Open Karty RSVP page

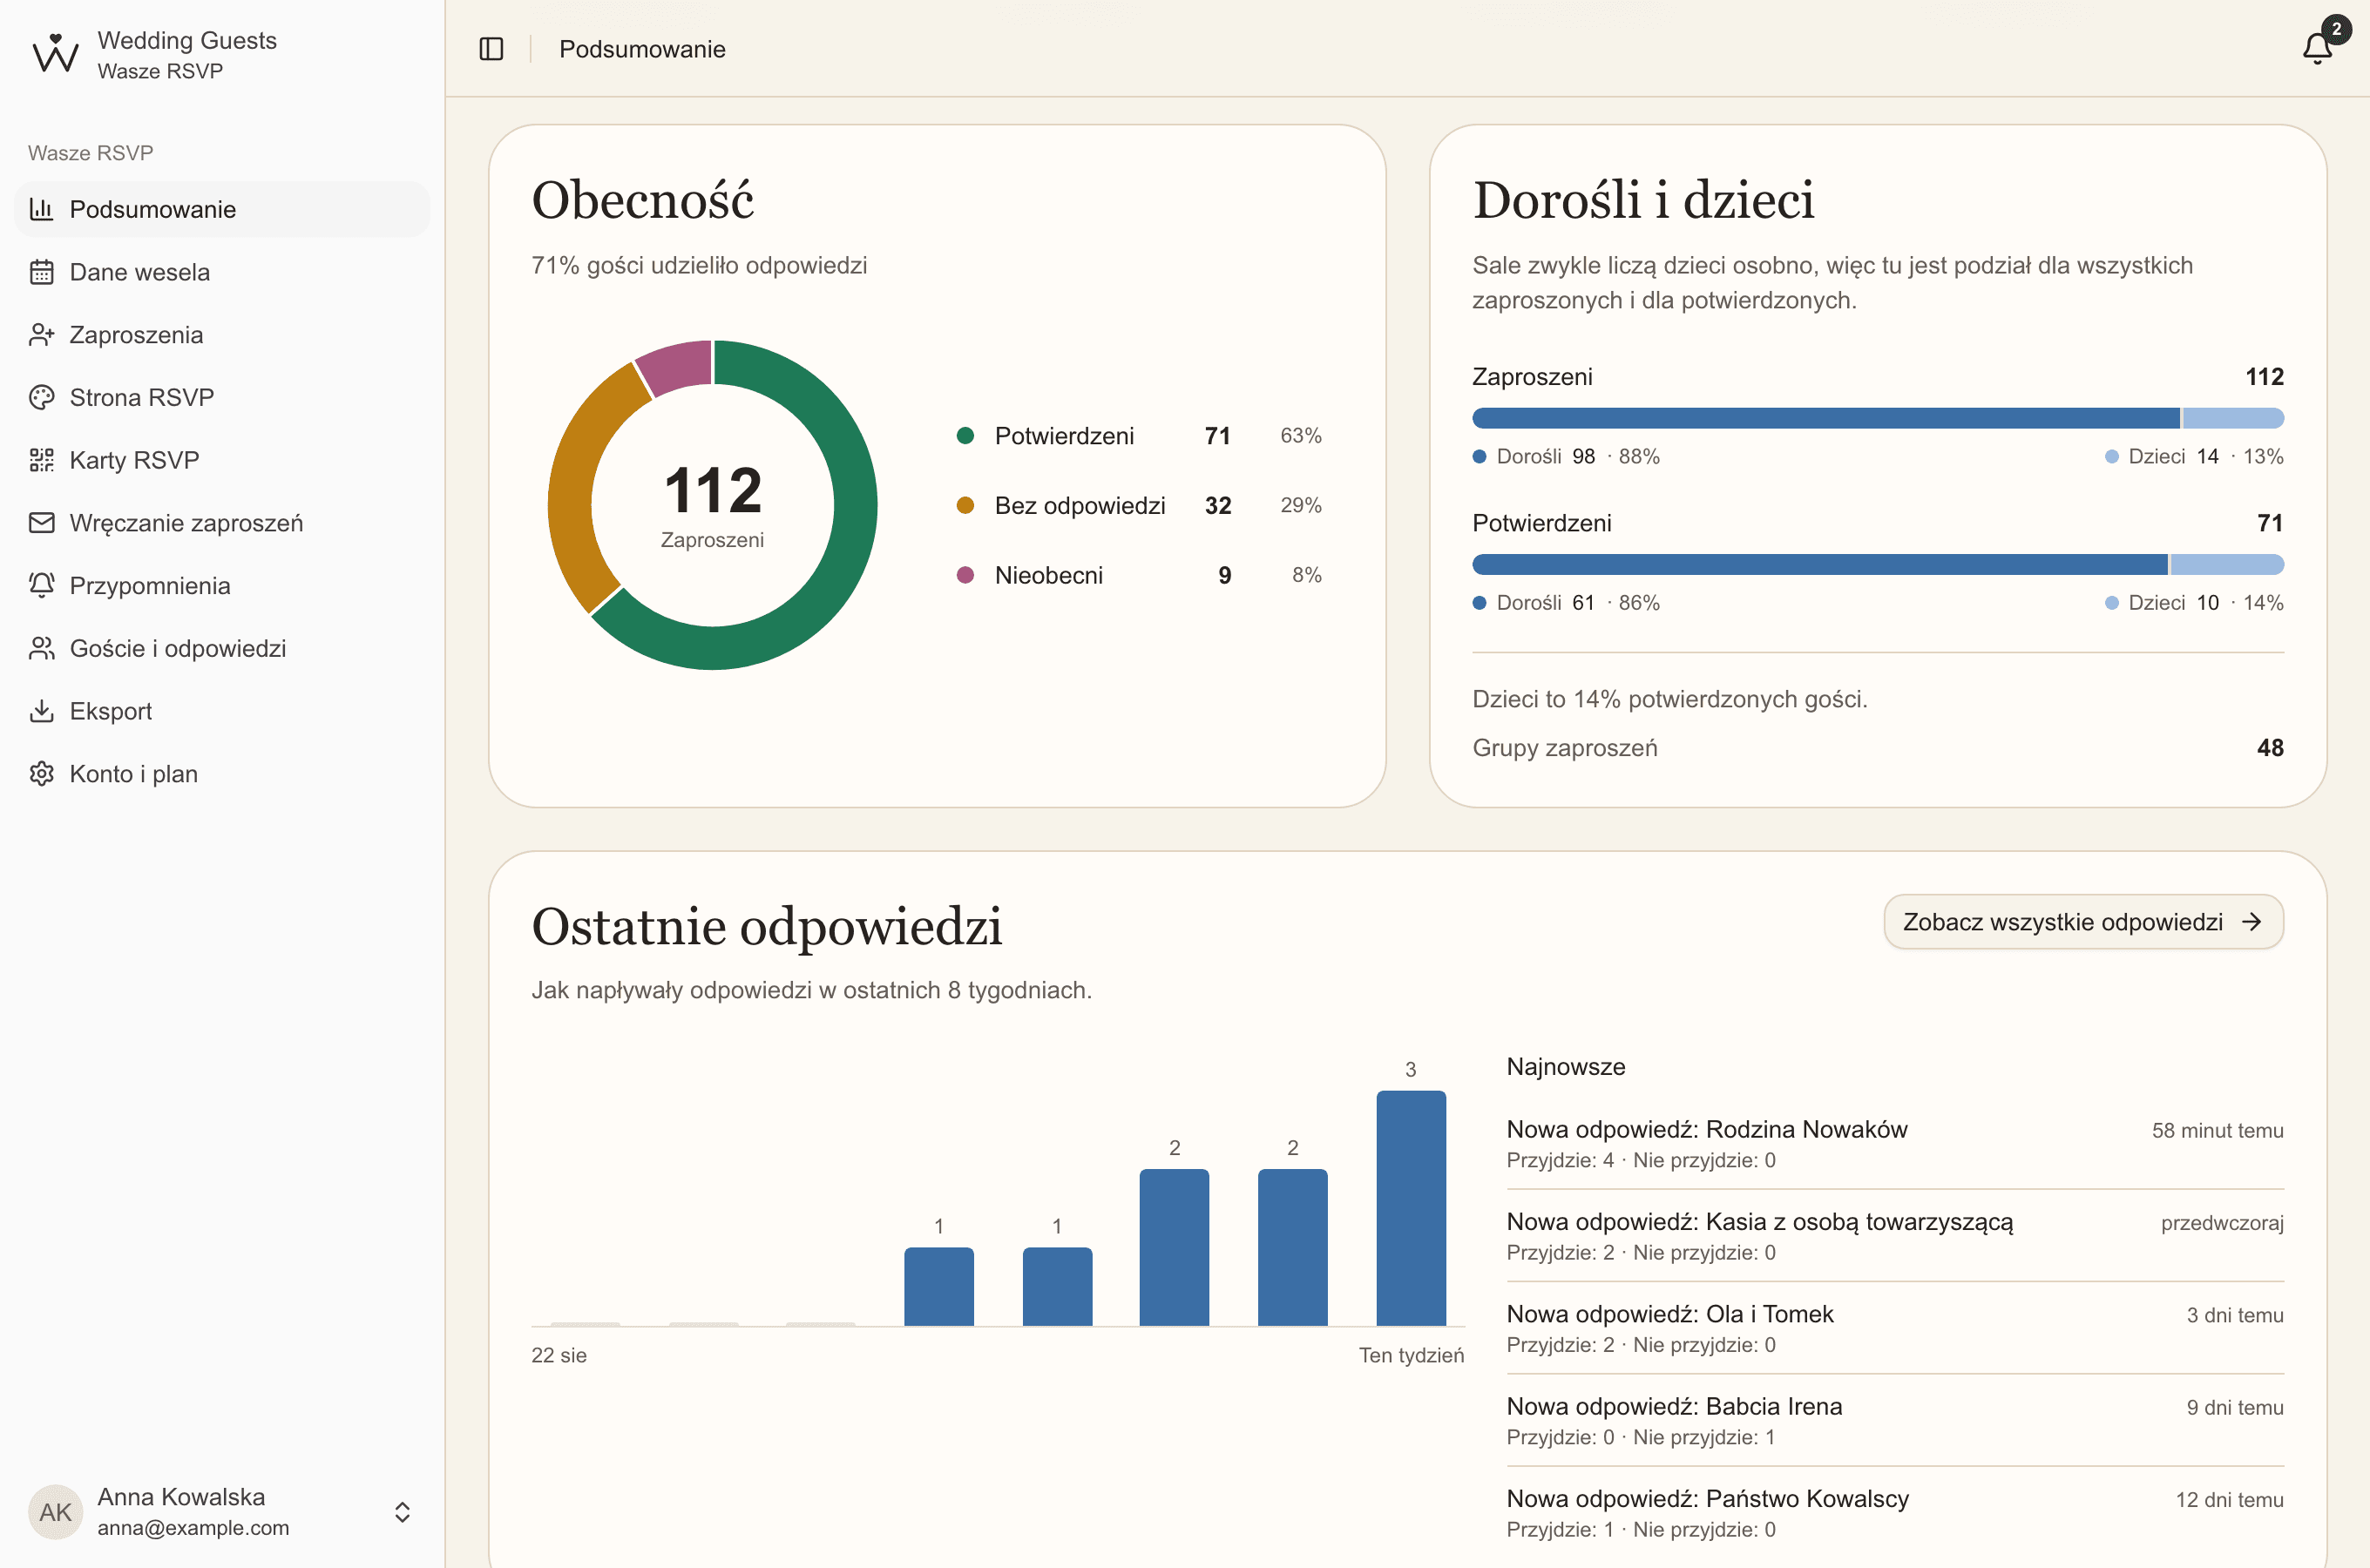222,460
